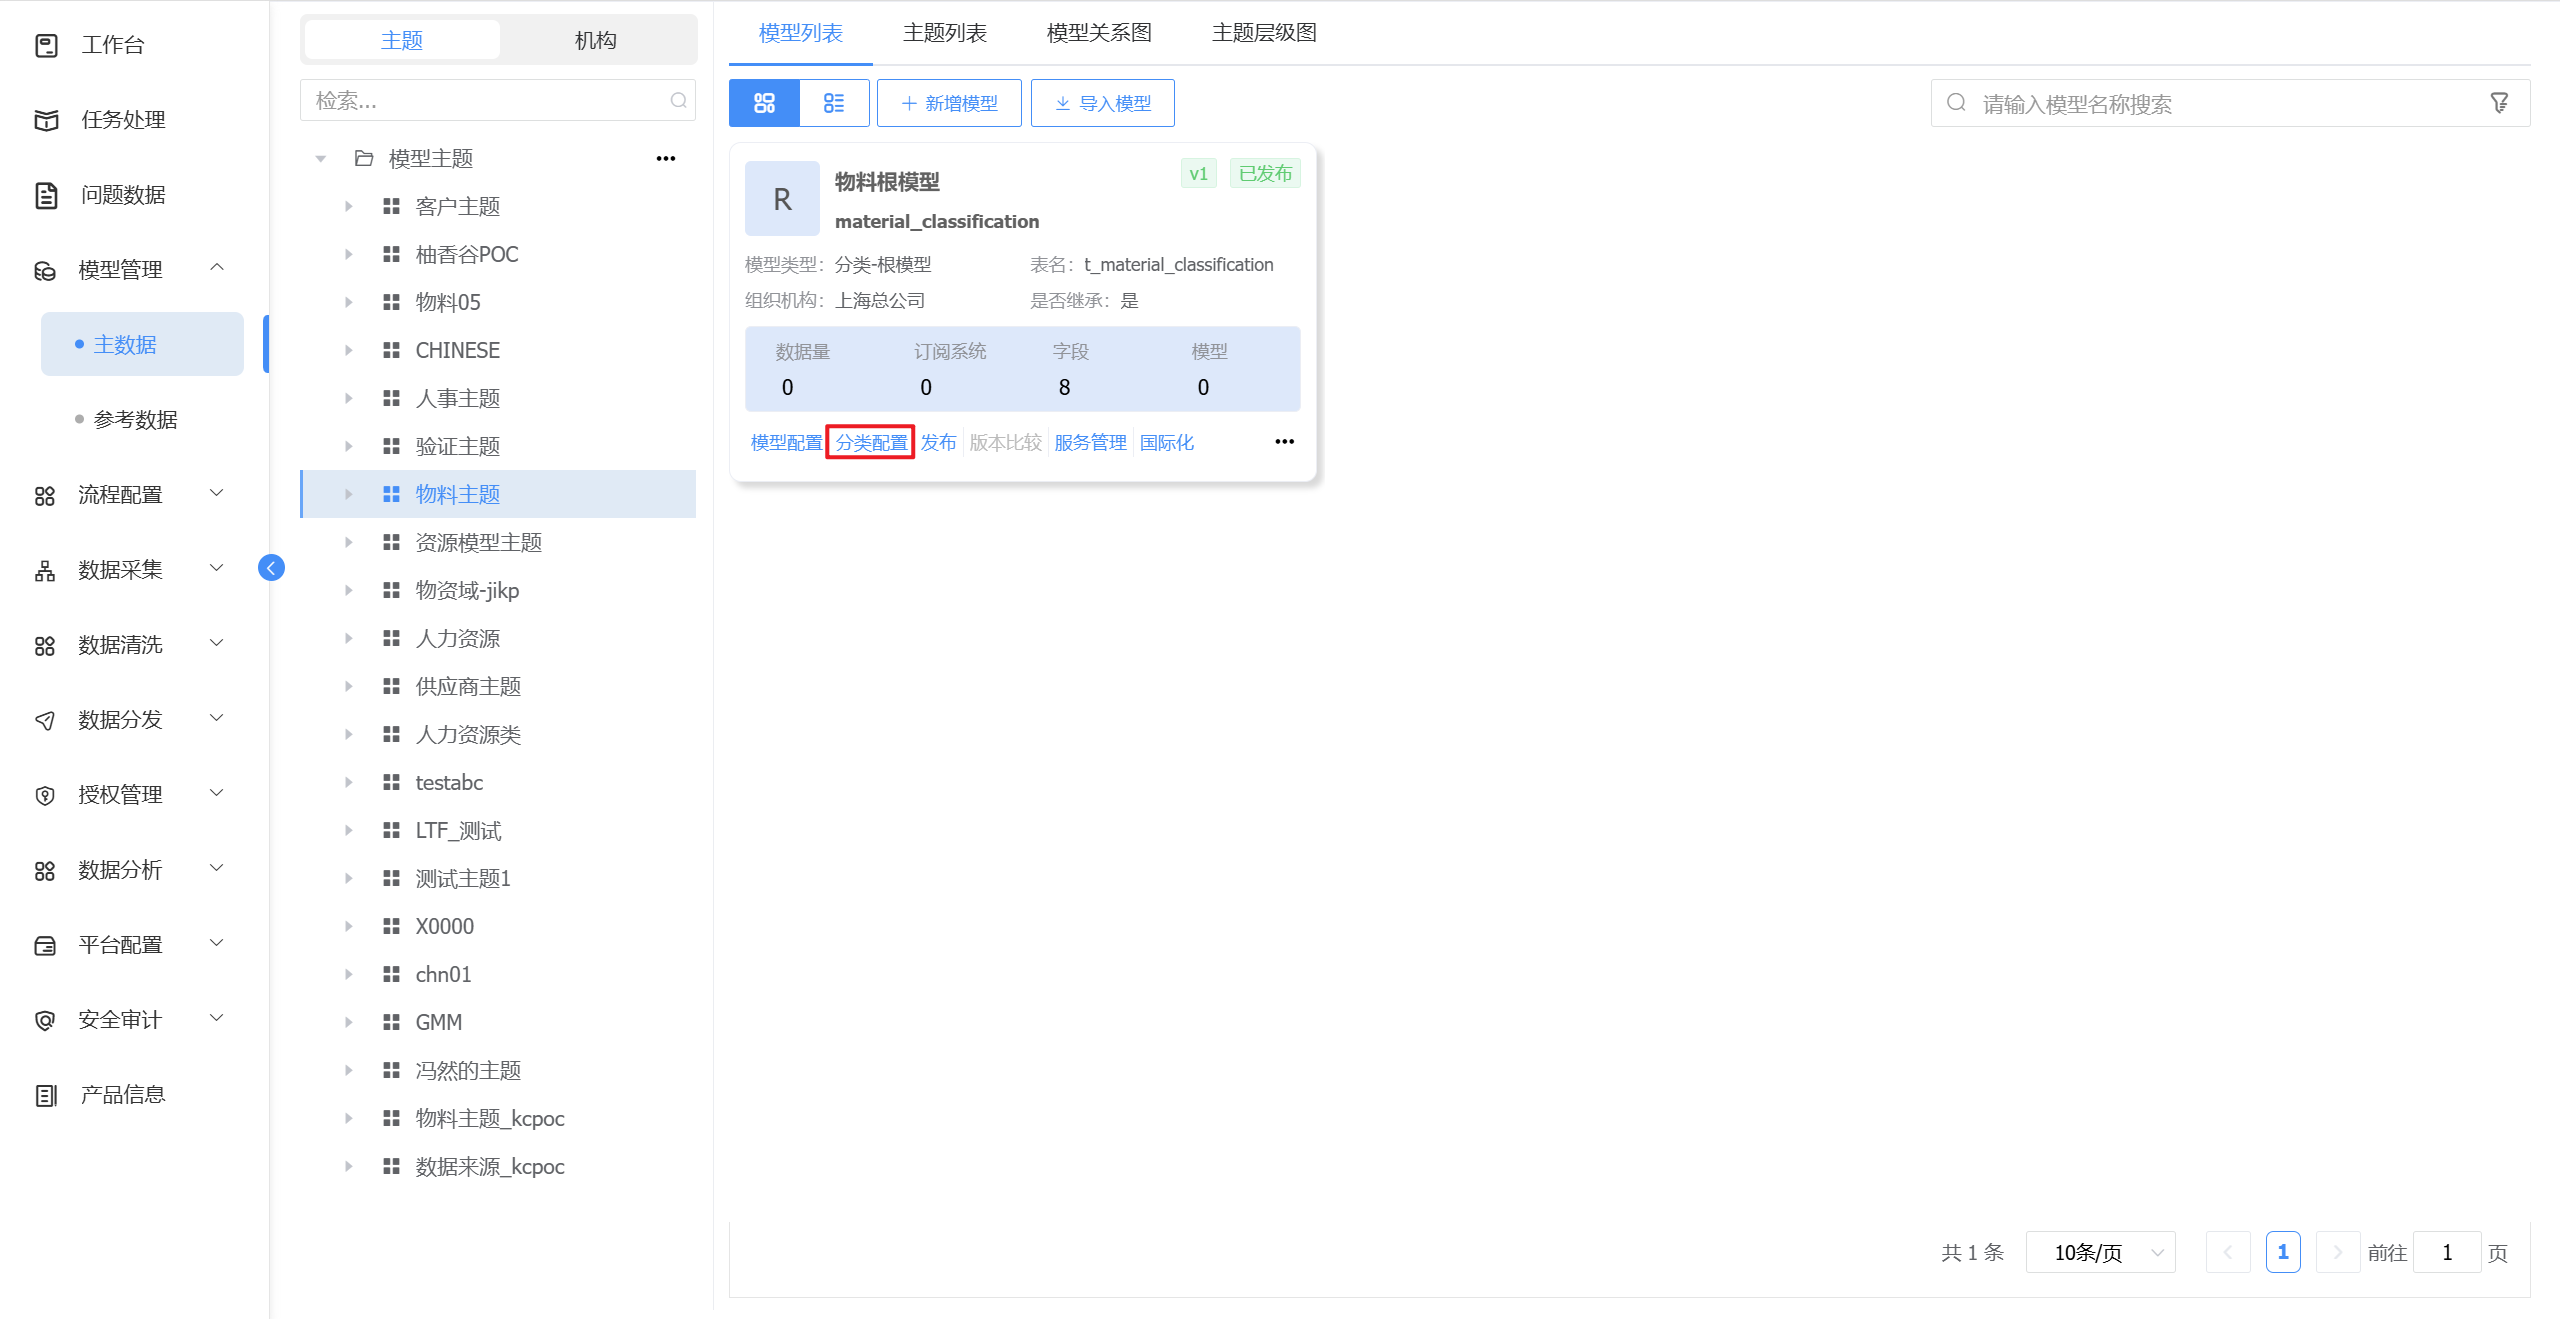Click the tree search magnifier icon
Screen dimensions: 2560x1319
pyautogui.click(x=678, y=100)
